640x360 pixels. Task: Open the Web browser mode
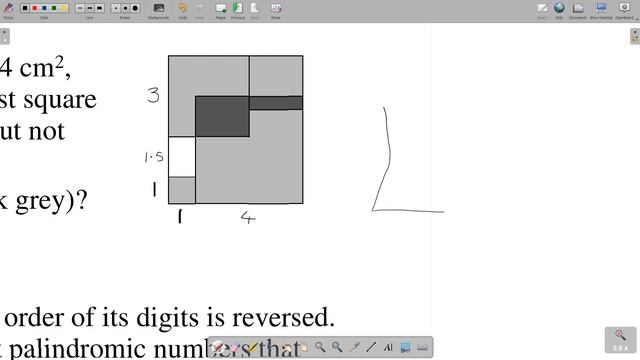(559, 10)
